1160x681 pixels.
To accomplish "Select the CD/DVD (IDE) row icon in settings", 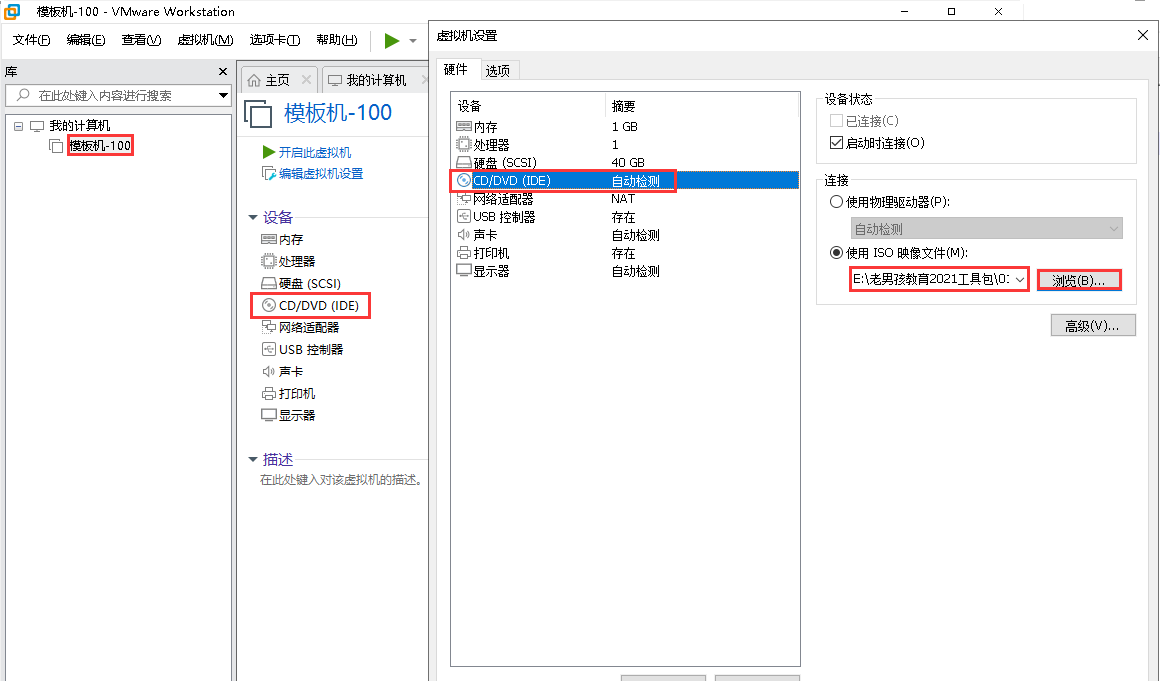I will [464, 180].
